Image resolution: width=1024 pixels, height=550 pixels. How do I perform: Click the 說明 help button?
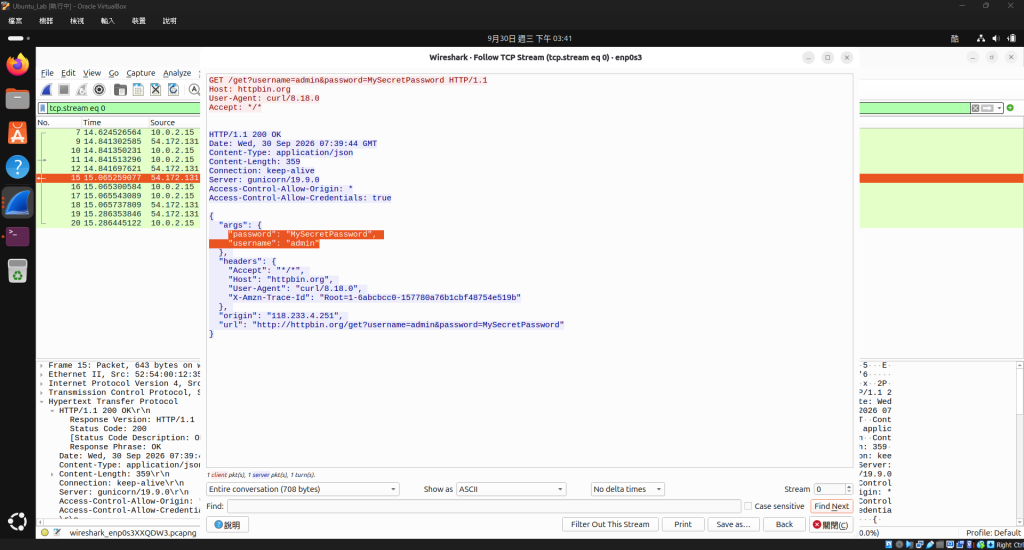click(227, 525)
